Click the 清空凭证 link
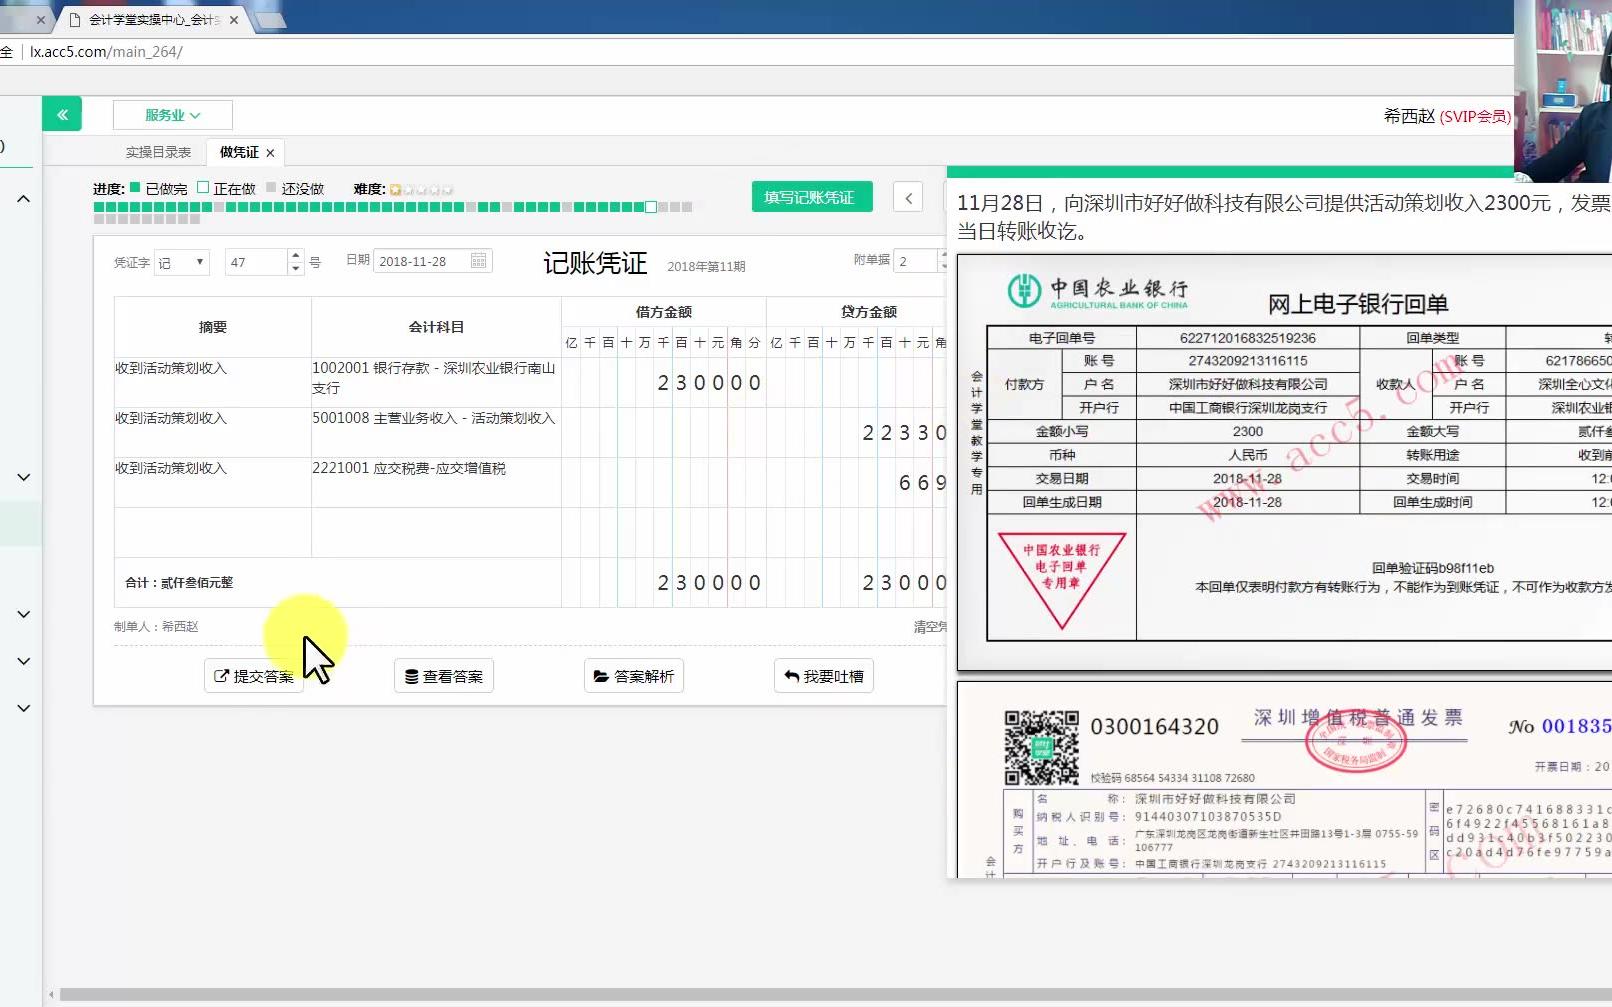The height and width of the screenshot is (1007, 1612). click(x=929, y=626)
